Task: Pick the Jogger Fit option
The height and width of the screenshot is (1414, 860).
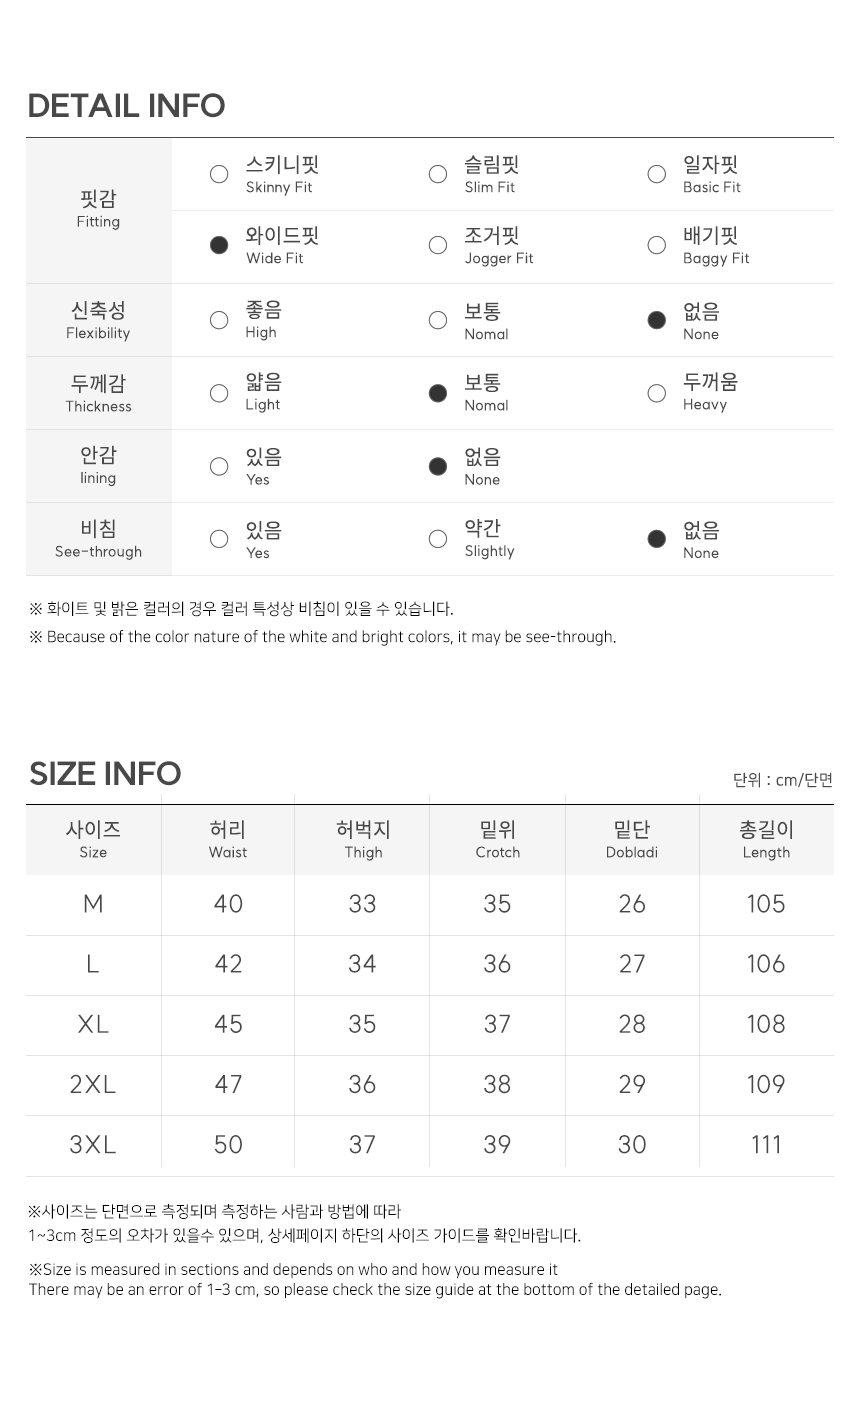Action: click(437, 246)
